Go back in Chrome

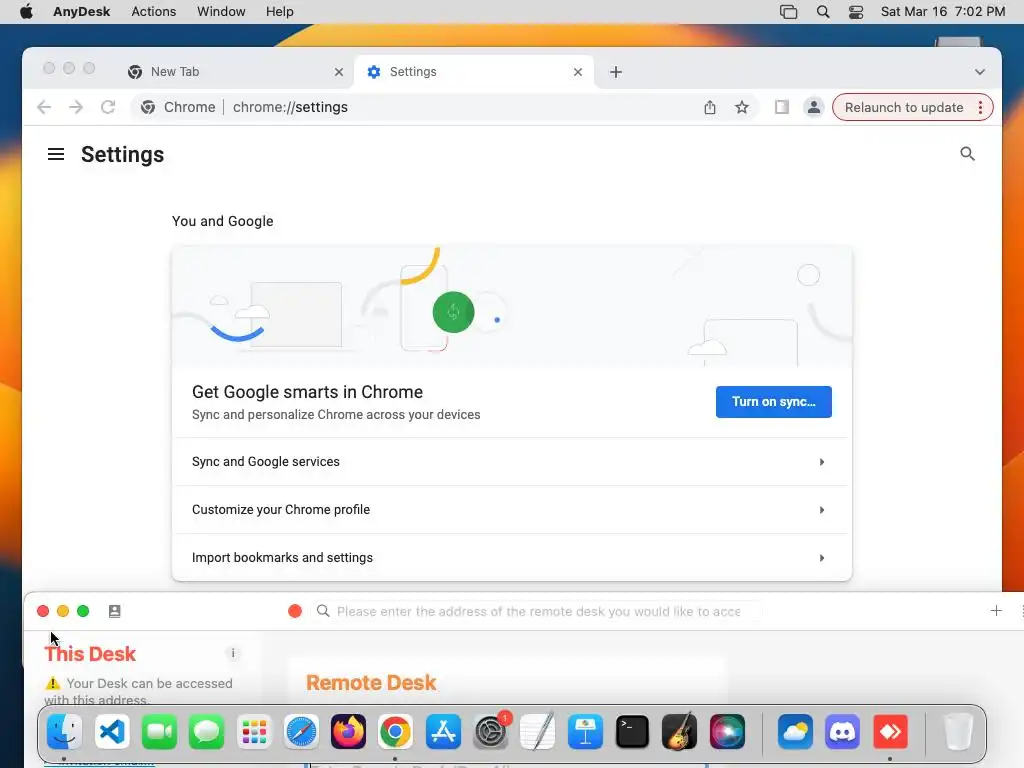point(44,107)
